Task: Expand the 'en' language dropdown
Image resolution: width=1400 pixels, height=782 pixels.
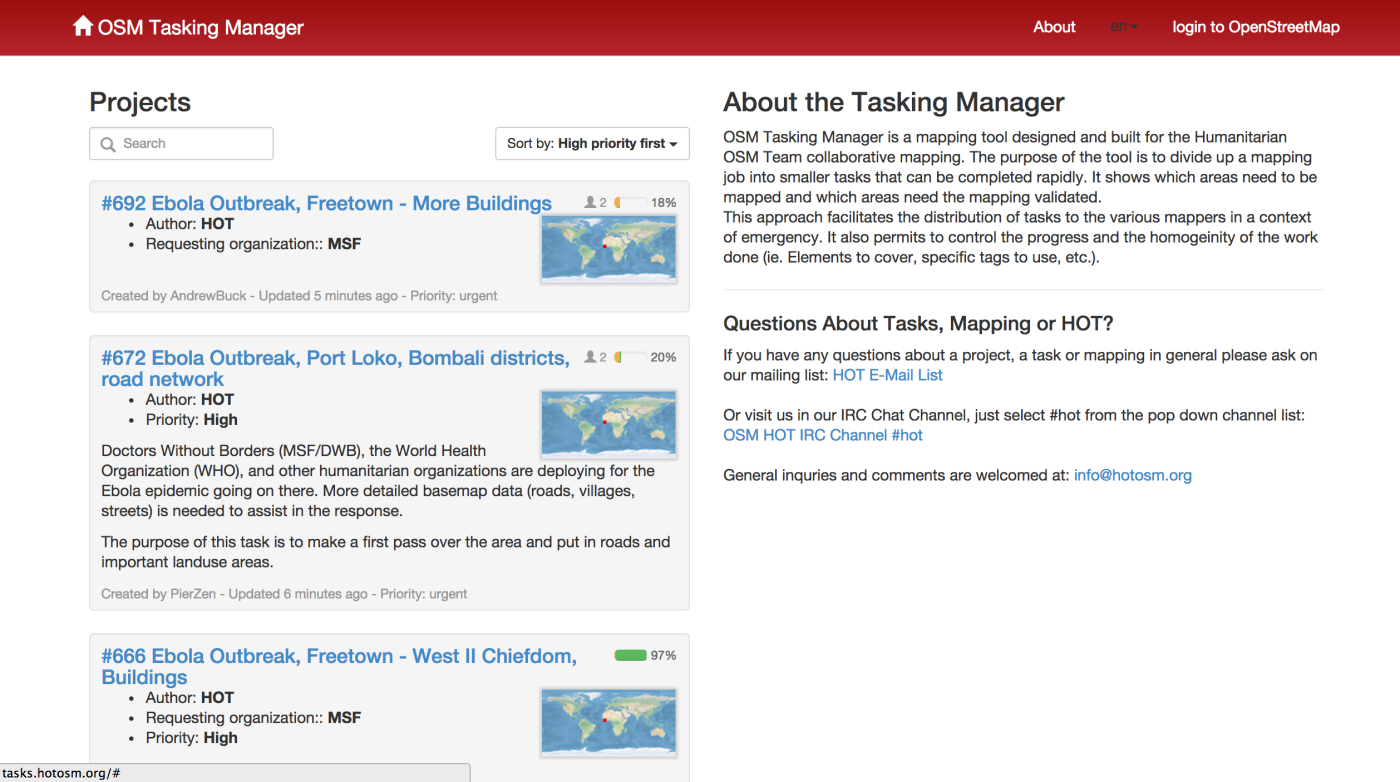Action: (1124, 27)
